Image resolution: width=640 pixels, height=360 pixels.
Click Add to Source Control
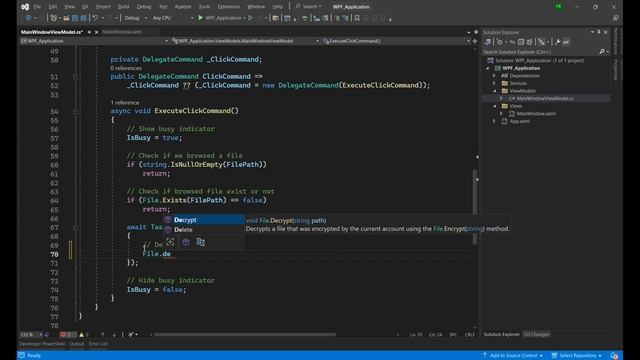tap(513, 356)
